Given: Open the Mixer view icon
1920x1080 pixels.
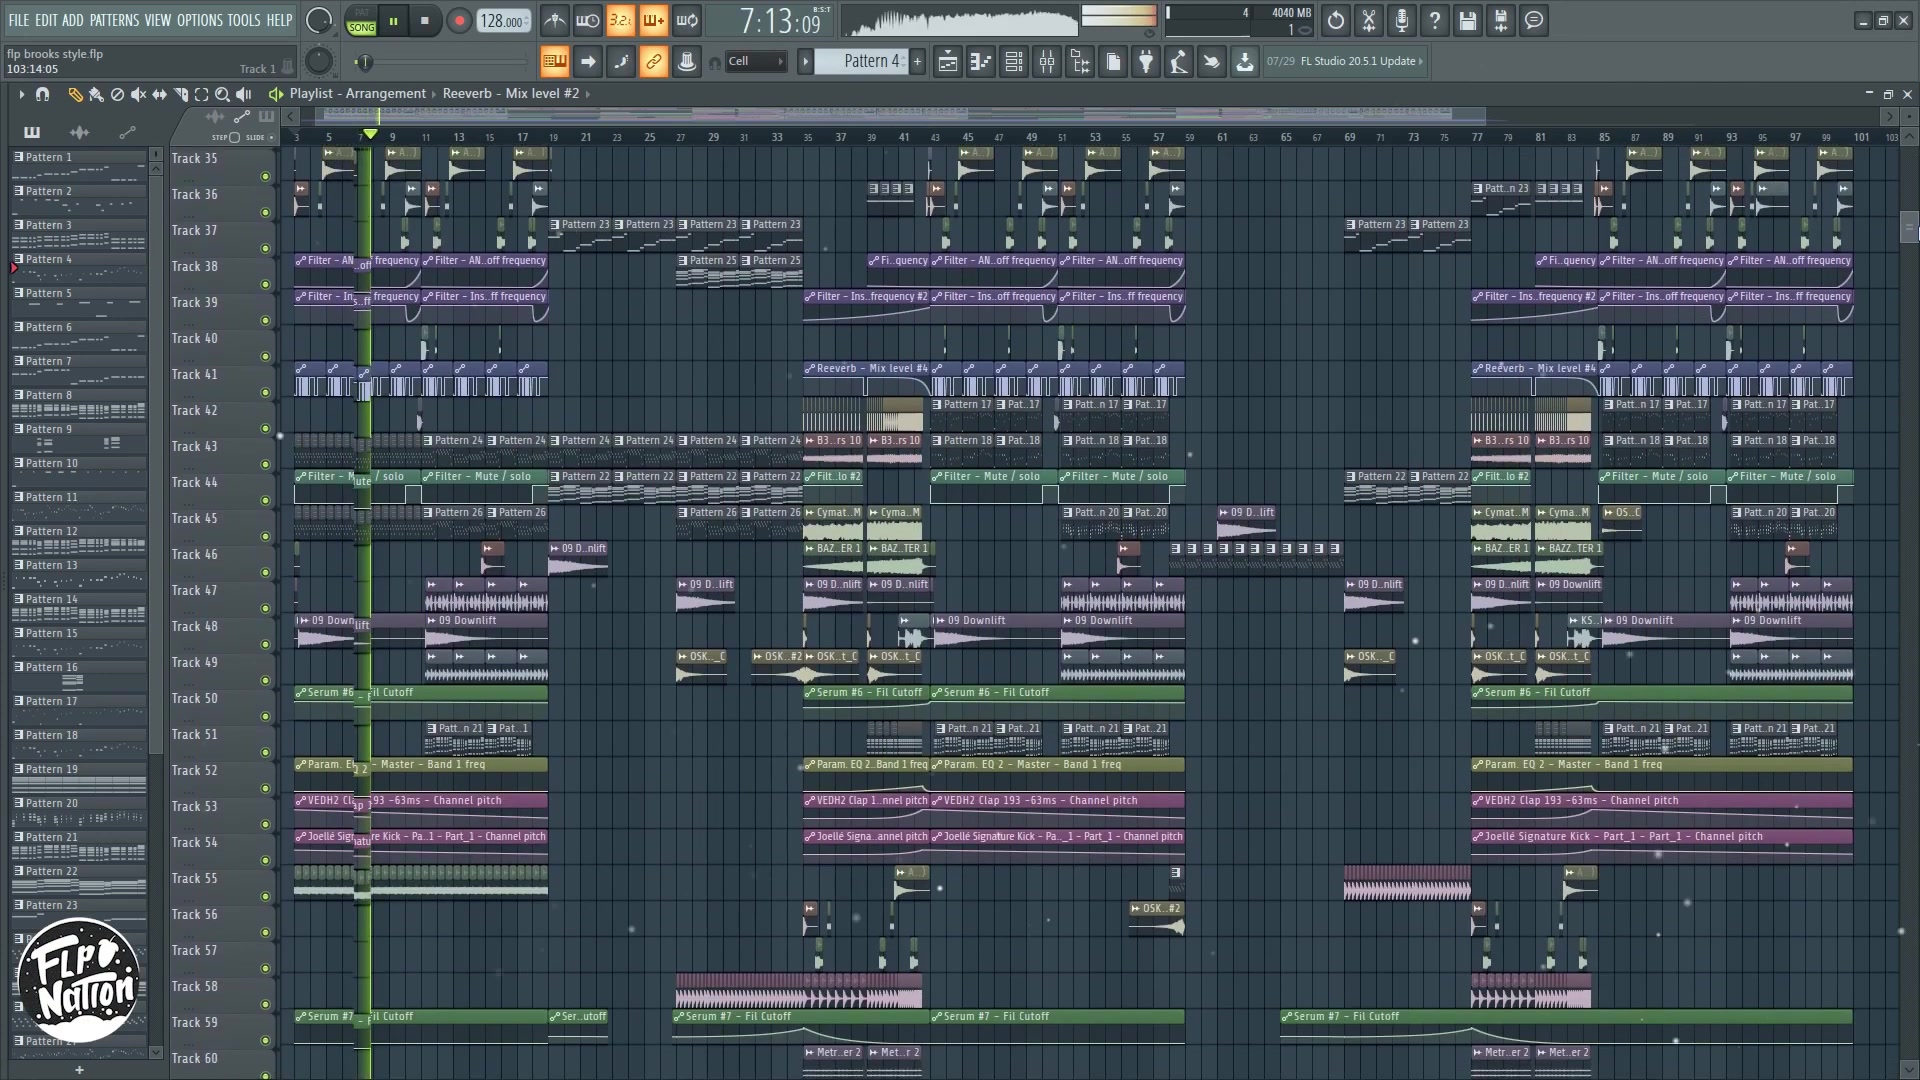Looking at the screenshot, I should point(1047,62).
